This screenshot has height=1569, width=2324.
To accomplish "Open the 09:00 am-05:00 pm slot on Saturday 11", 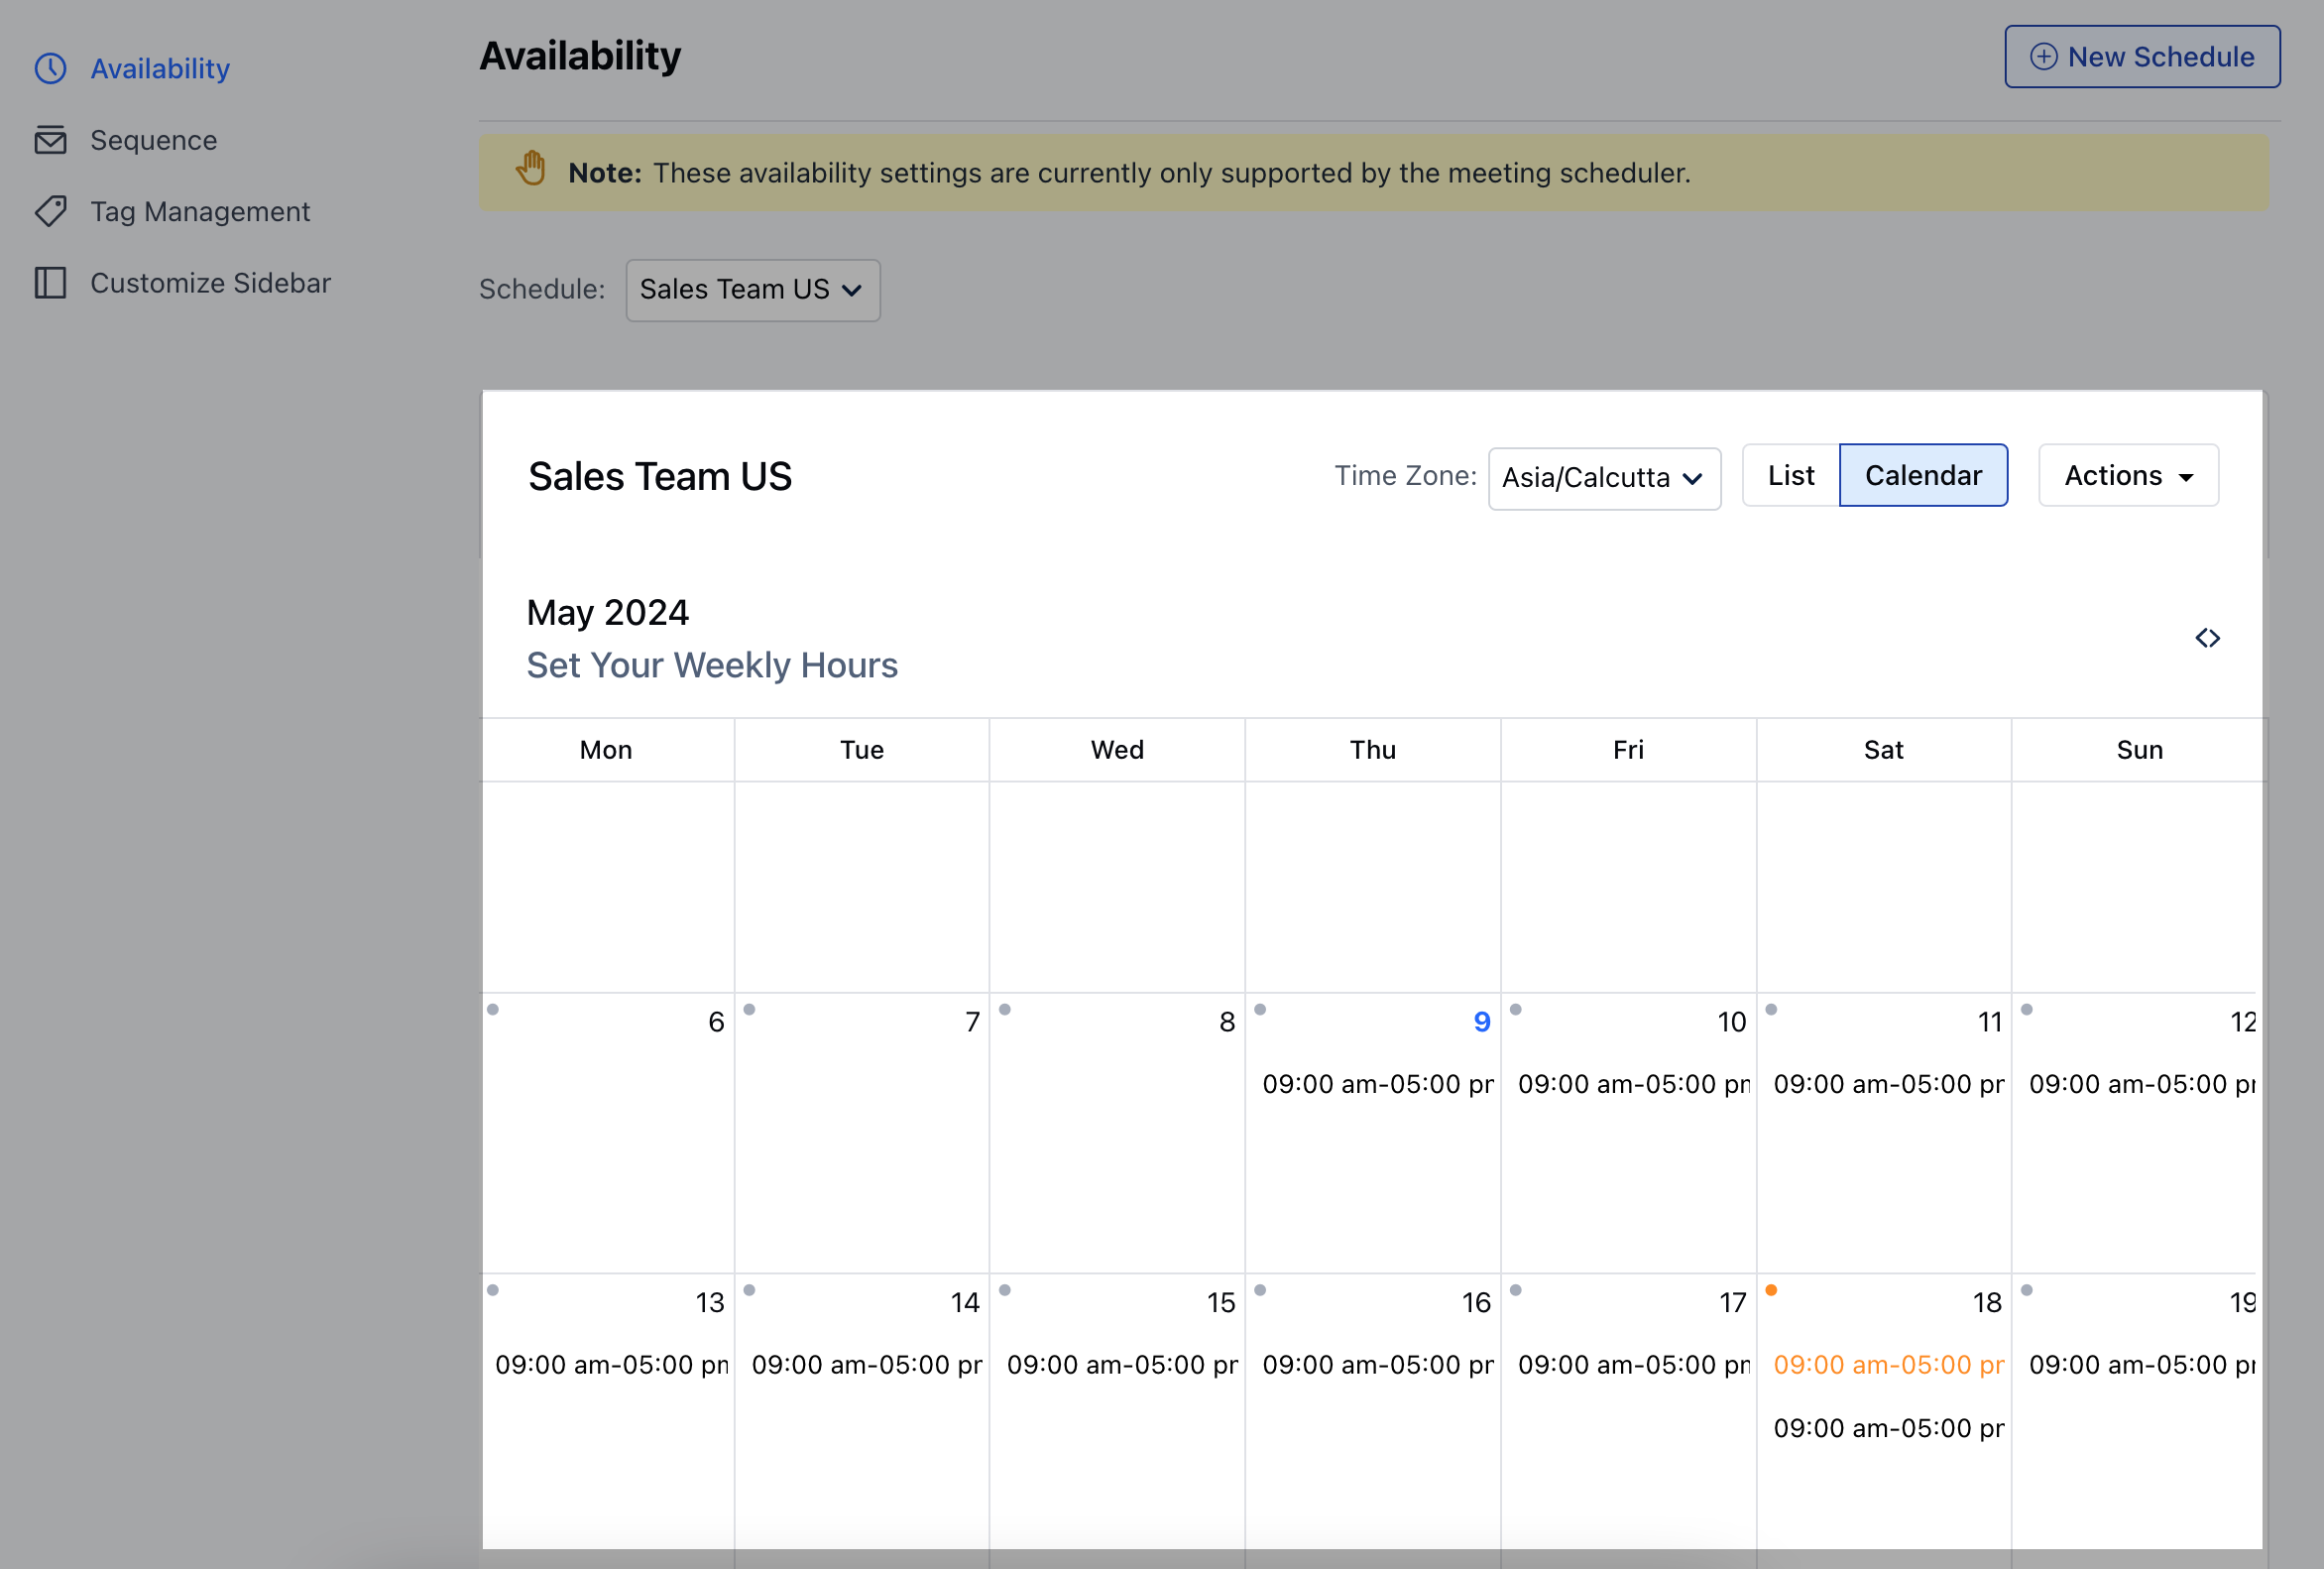I will (1889, 1085).
